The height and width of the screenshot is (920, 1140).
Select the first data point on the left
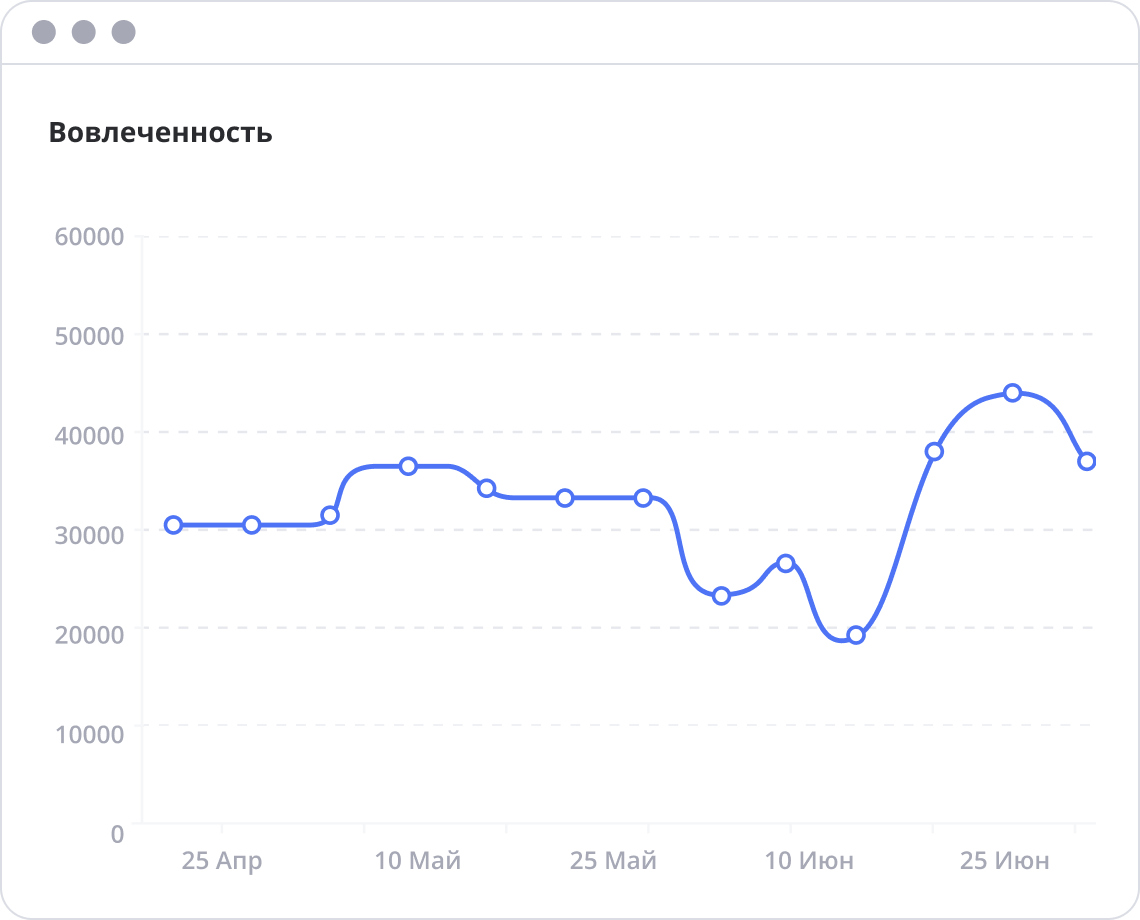coord(173,525)
